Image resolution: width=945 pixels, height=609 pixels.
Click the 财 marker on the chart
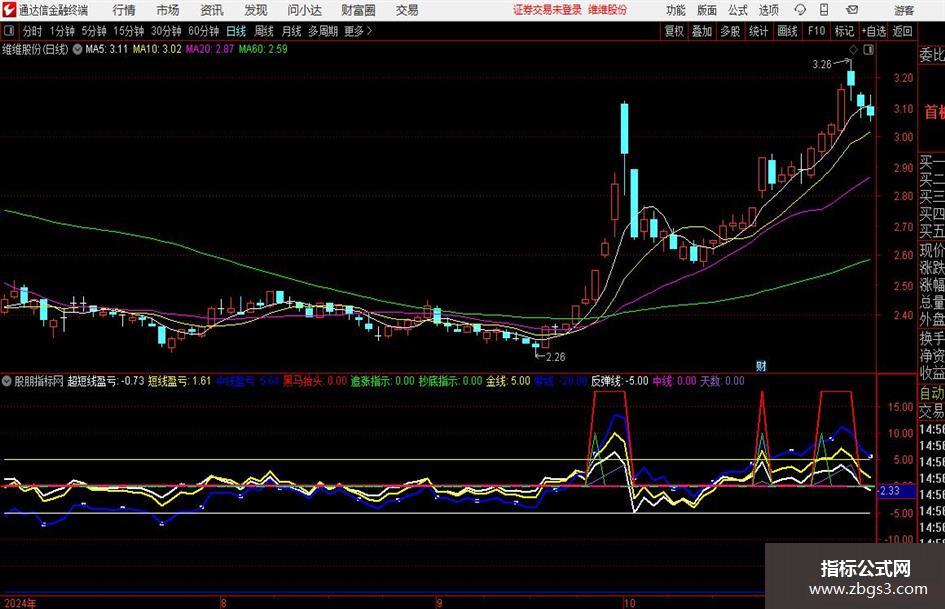point(761,366)
